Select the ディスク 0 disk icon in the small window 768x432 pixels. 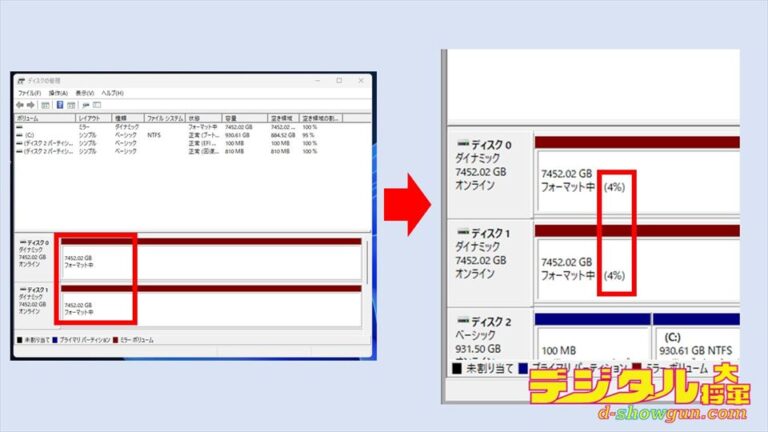point(21,242)
